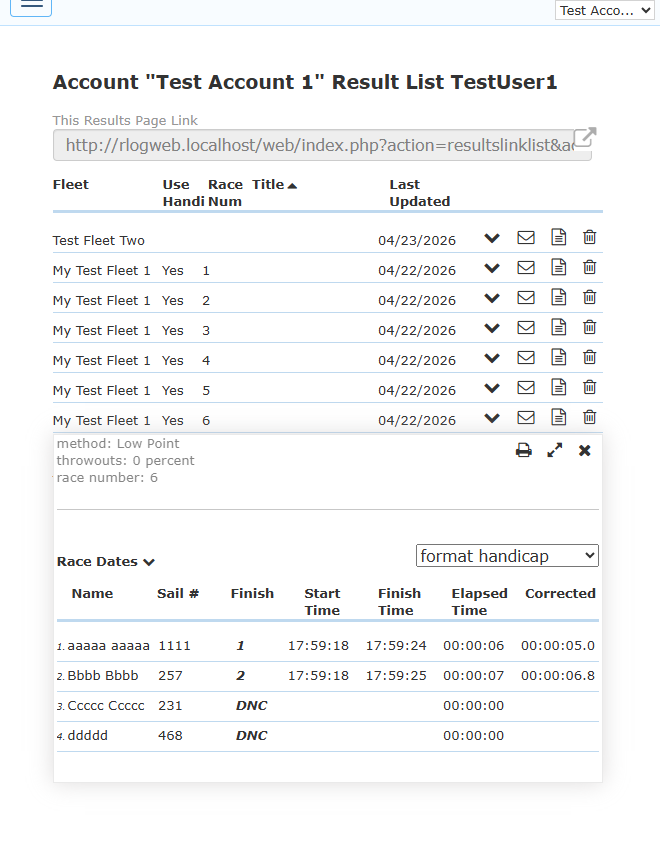Delete My Test Fleet 1 race 5 result
Viewport: 660px width, 843px height.
590,388
